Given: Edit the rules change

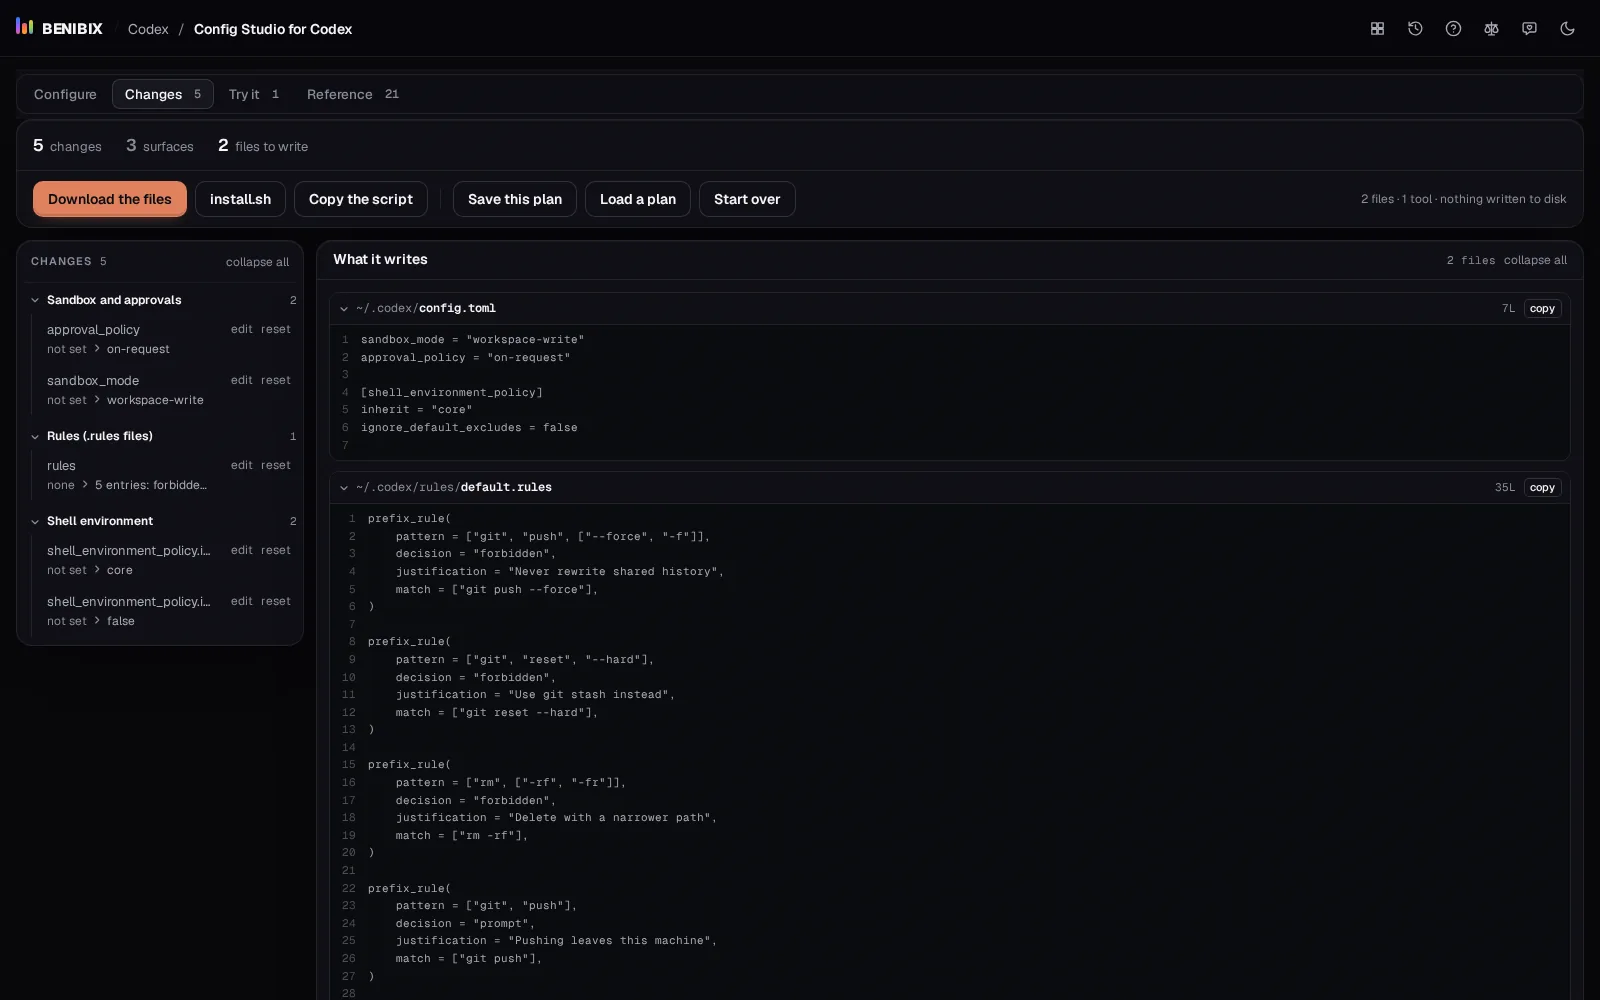Looking at the screenshot, I should 242,465.
